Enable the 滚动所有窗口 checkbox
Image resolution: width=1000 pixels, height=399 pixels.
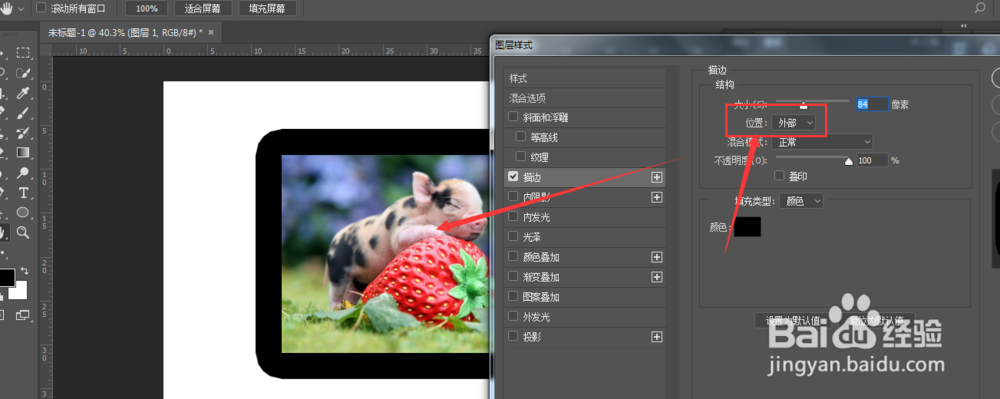[x=41, y=8]
